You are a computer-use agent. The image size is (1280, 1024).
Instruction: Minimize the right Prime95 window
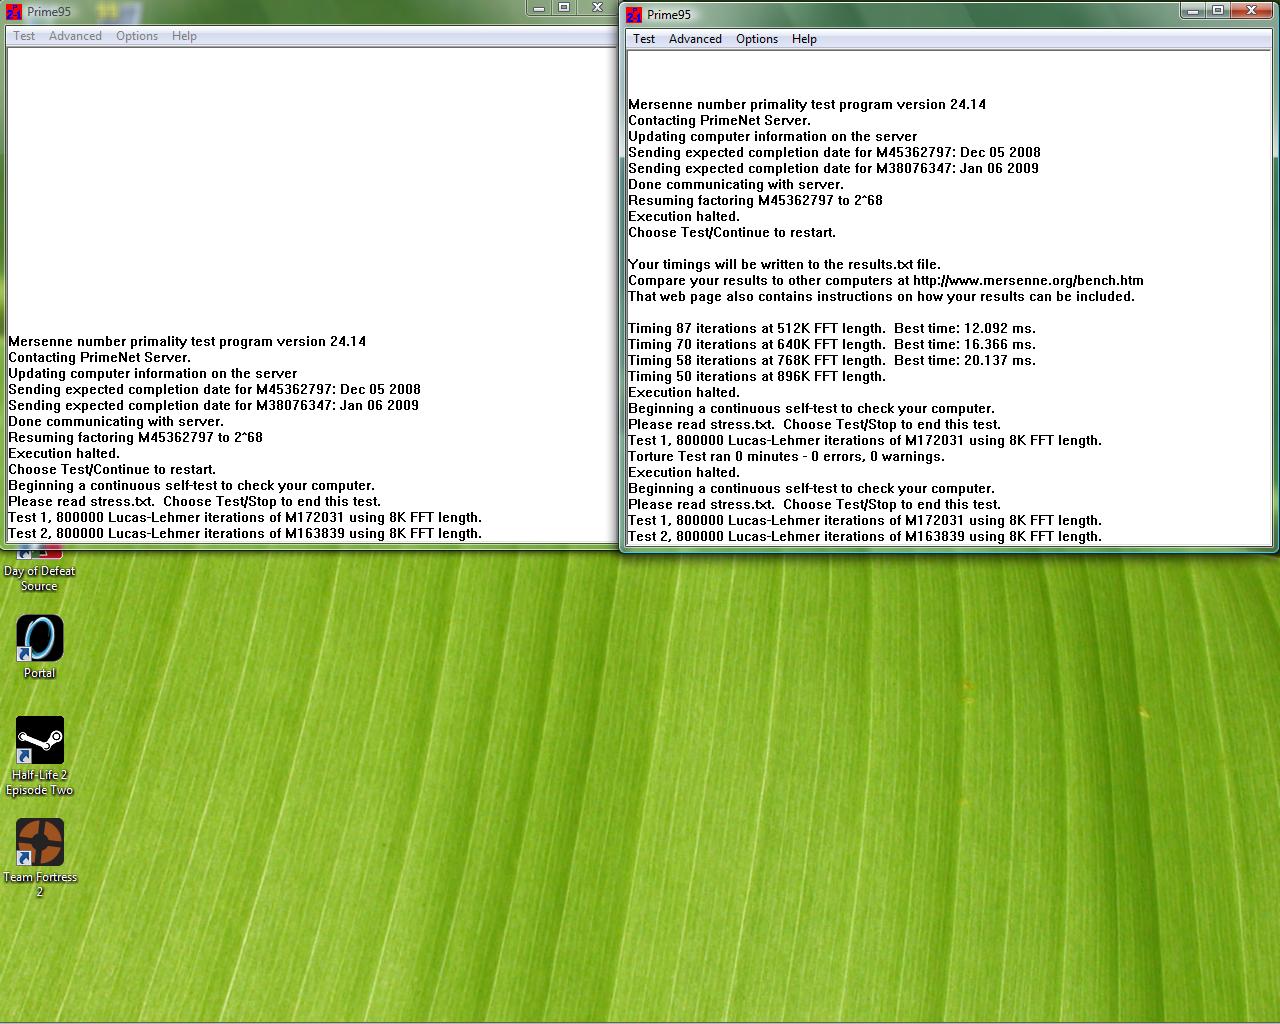pyautogui.click(x=1193, y=10)
